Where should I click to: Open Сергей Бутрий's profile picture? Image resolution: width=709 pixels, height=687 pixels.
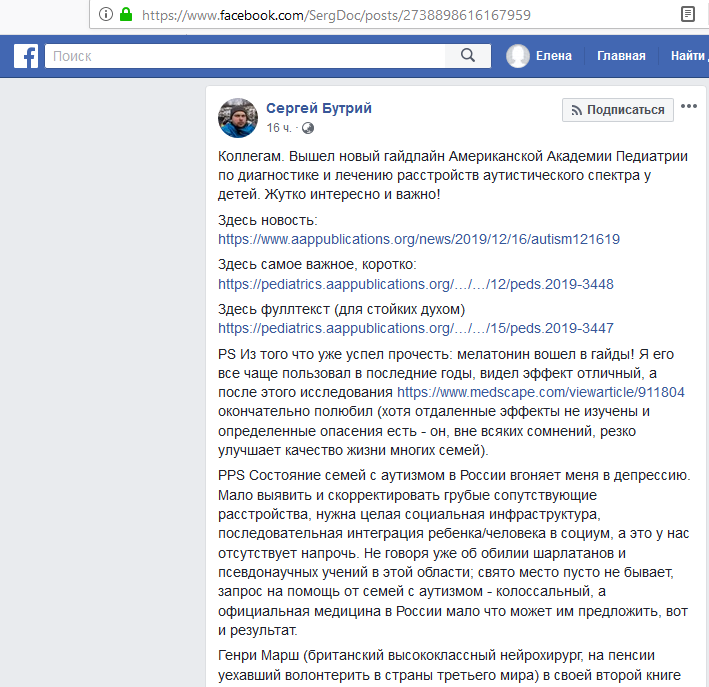pyautogui.click(x=238, y=118)
